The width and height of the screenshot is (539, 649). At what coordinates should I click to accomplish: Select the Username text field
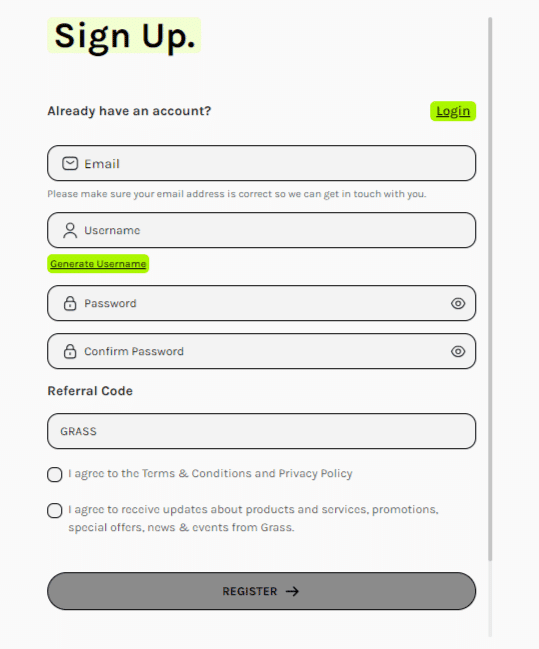coord(262,230)
